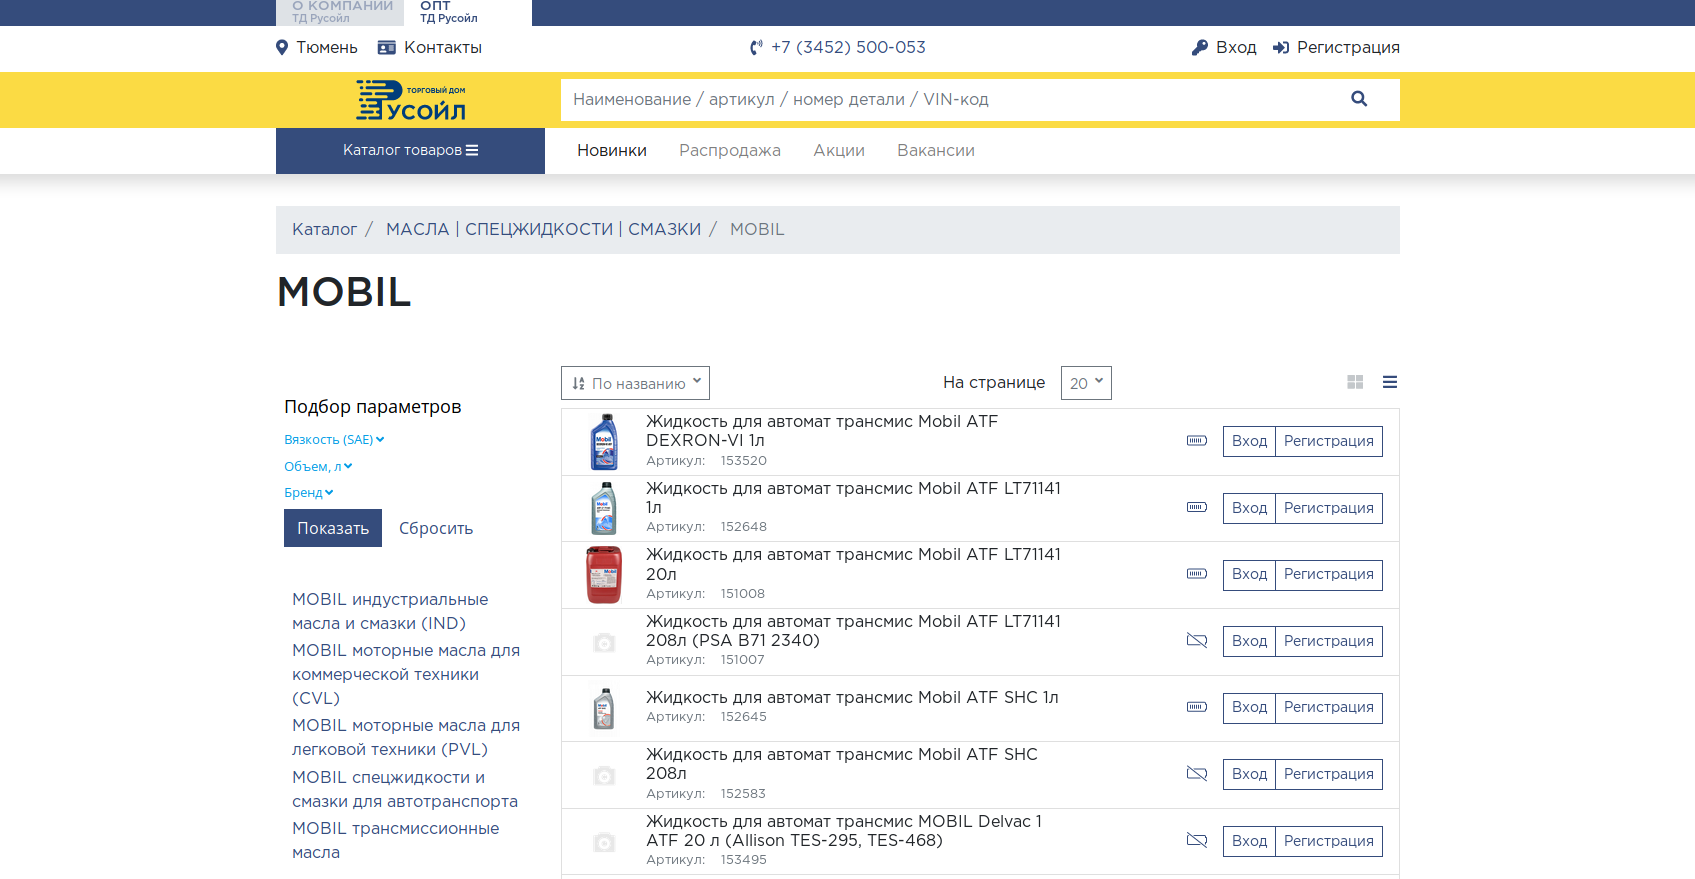The image size is (1695, 879).
Task: Open MOBIL спецжидкости и смазки для автотранспорта
Action: pyautogui.click(x=405, y=789)
